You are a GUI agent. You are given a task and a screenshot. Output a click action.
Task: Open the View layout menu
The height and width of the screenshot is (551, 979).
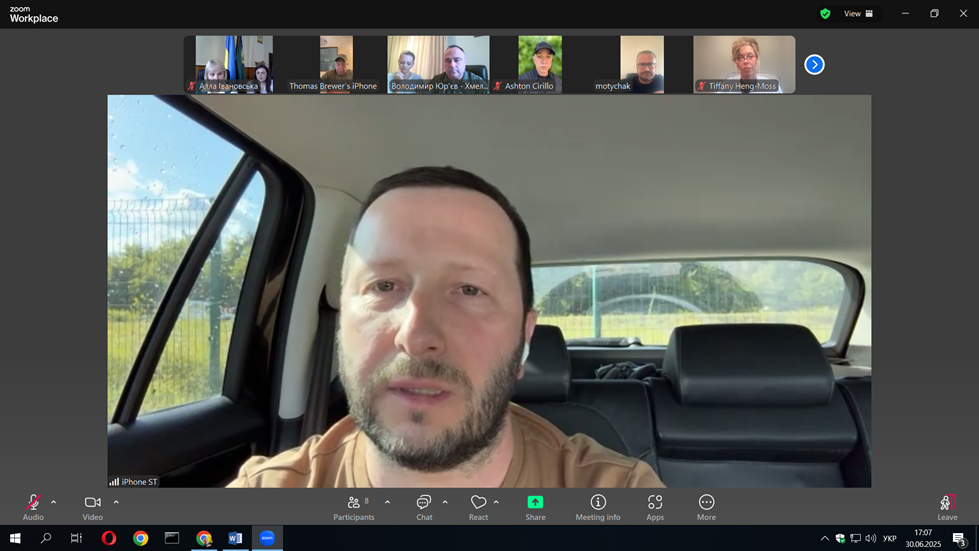[x=858, y=14]
